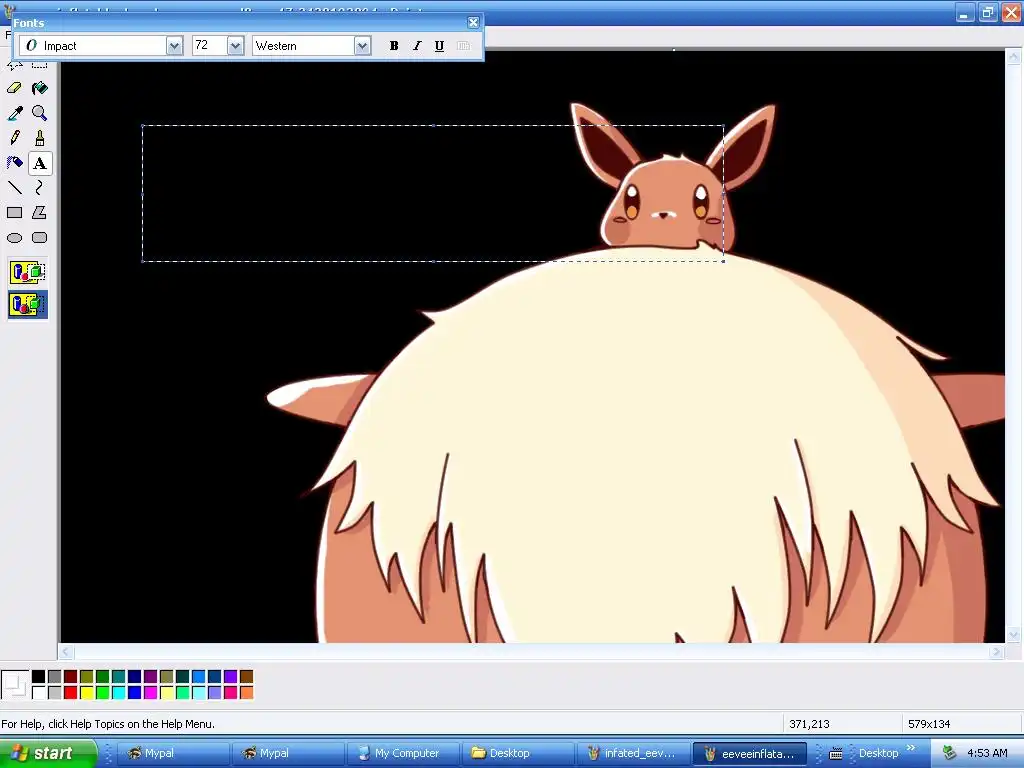Screen dimensions: 1024x768
Task: Switch to My Computer taskbar window
Action: pos(402,753)
